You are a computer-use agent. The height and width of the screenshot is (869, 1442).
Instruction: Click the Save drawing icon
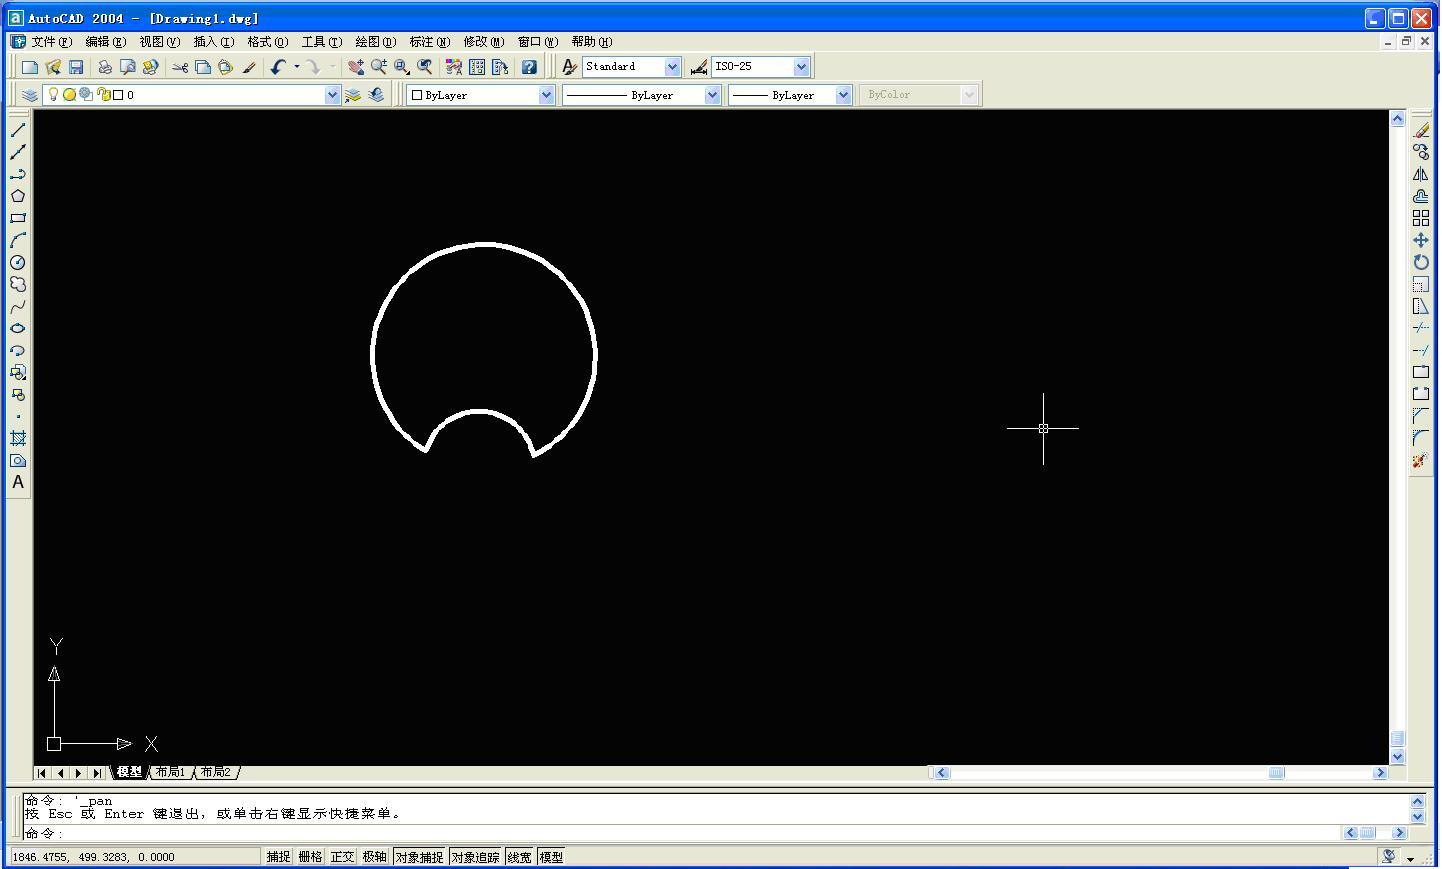coord(76,67)
